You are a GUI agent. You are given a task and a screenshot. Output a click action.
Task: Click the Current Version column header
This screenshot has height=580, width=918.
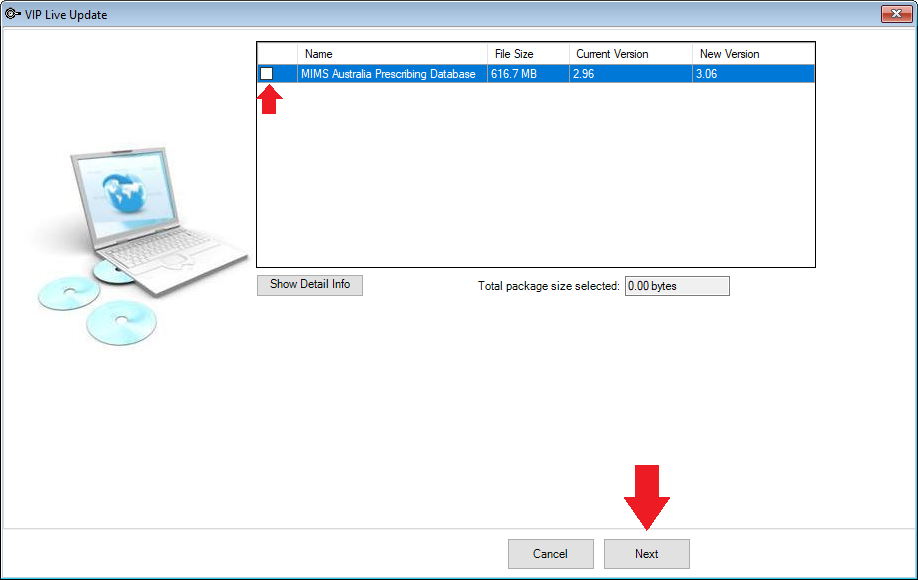631,54
